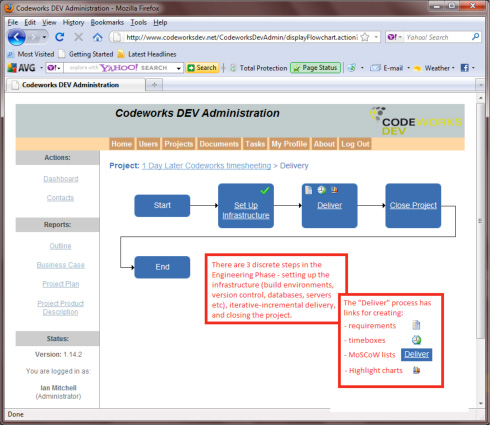Open My Profile page
The width and height of the screenshot is (493, 425).
289,144
